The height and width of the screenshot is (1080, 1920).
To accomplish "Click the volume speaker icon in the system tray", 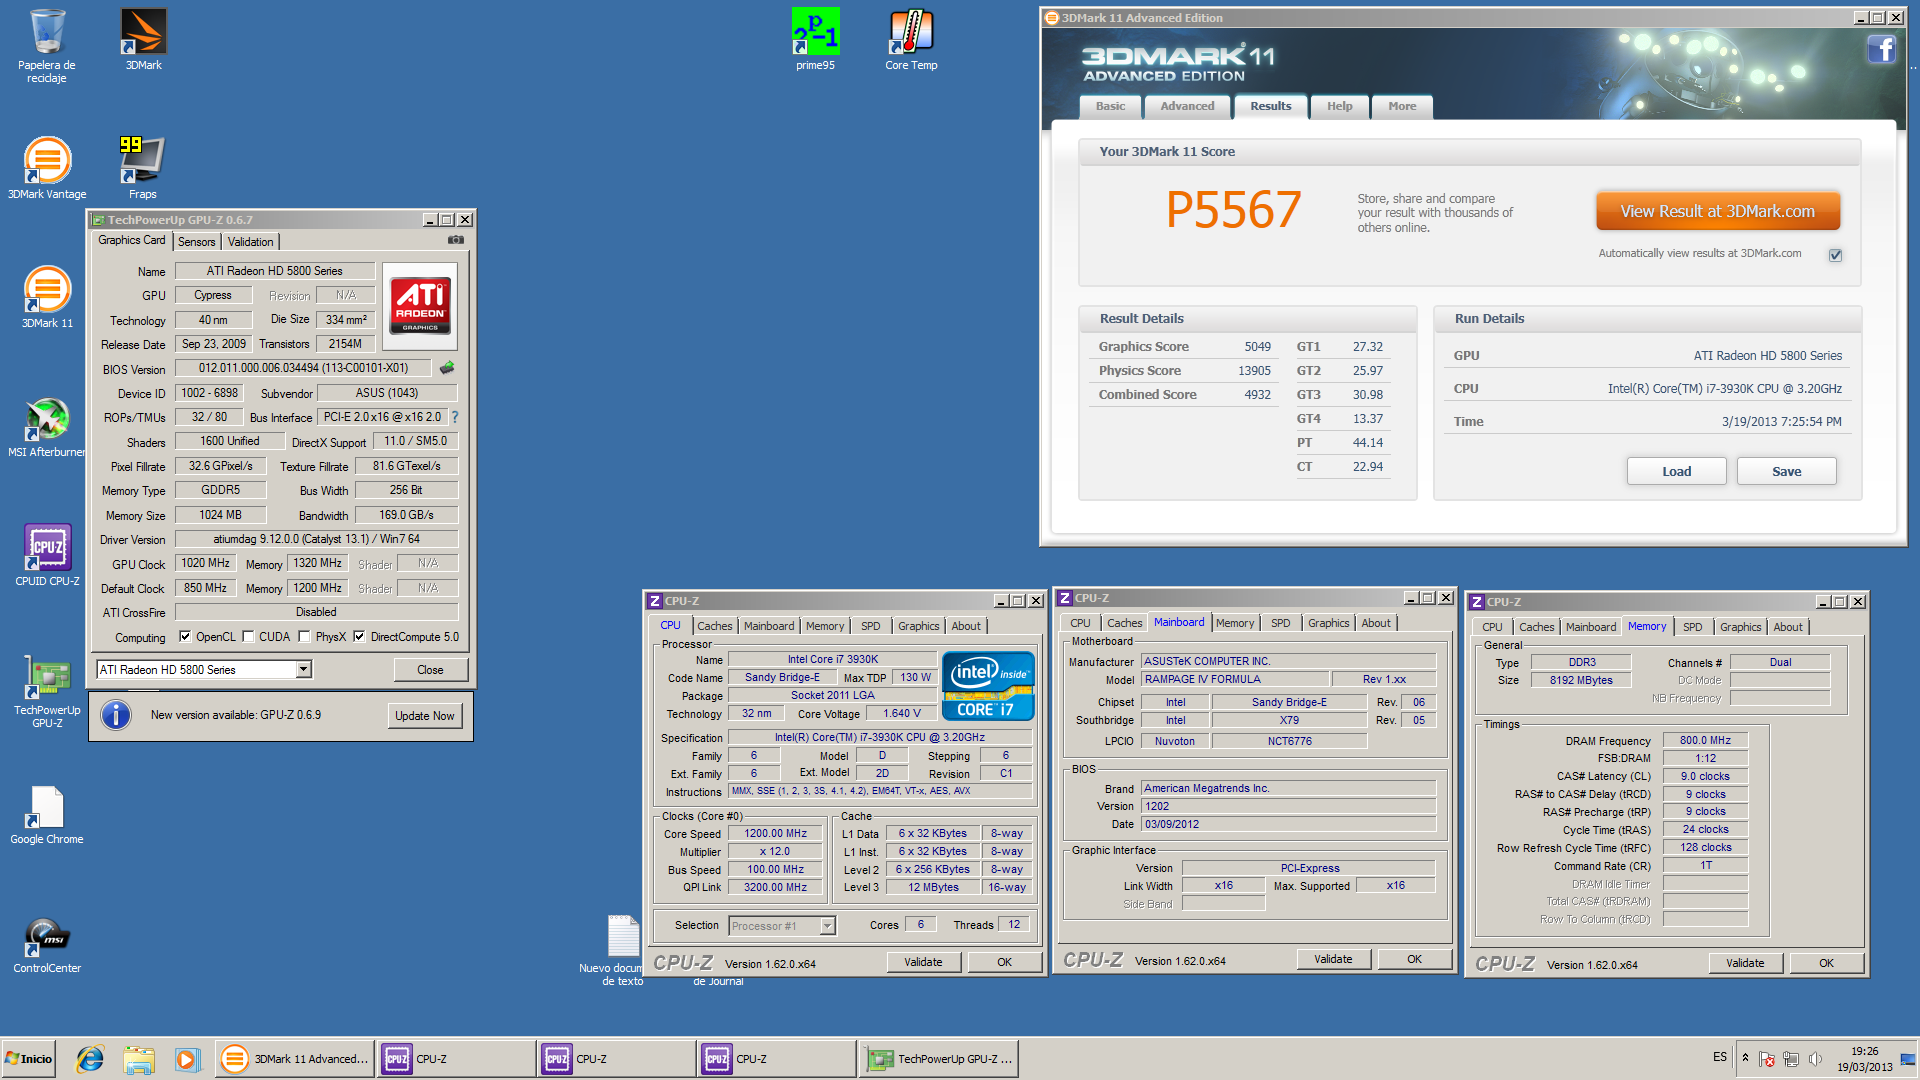I will pyautogui.click(x=1815, y=1058).
